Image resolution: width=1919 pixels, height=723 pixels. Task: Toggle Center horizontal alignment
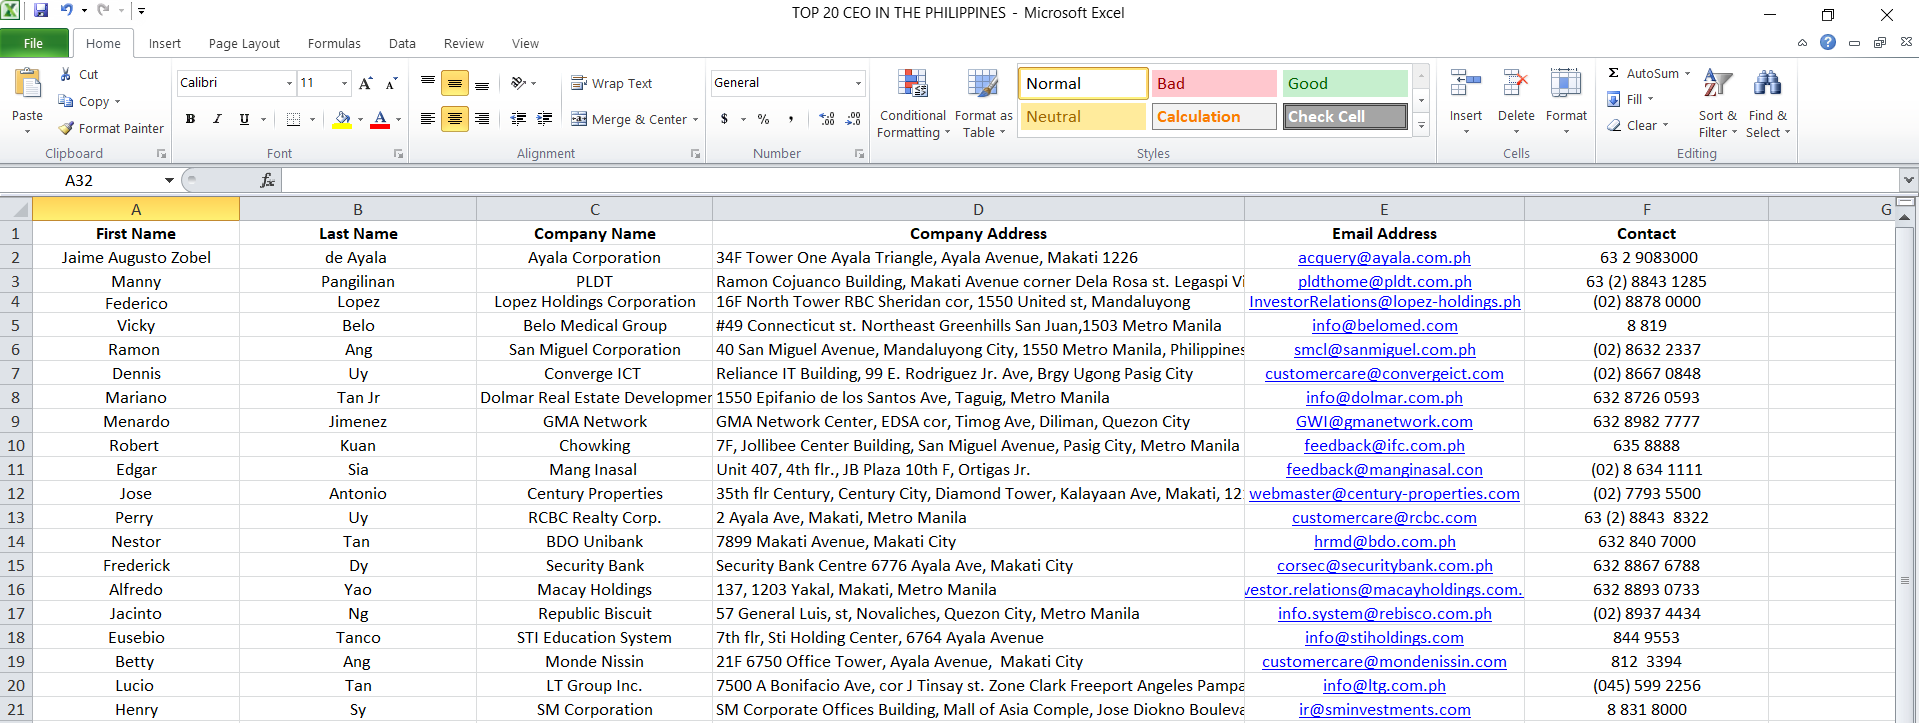[455, 119]
